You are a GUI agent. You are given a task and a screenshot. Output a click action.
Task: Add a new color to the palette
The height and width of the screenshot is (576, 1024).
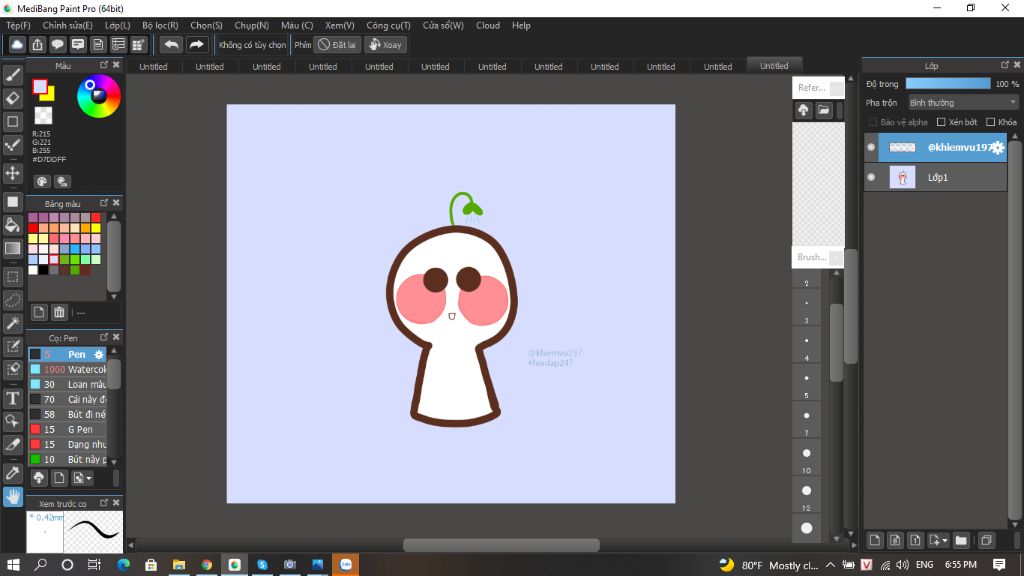pos(39,312)
